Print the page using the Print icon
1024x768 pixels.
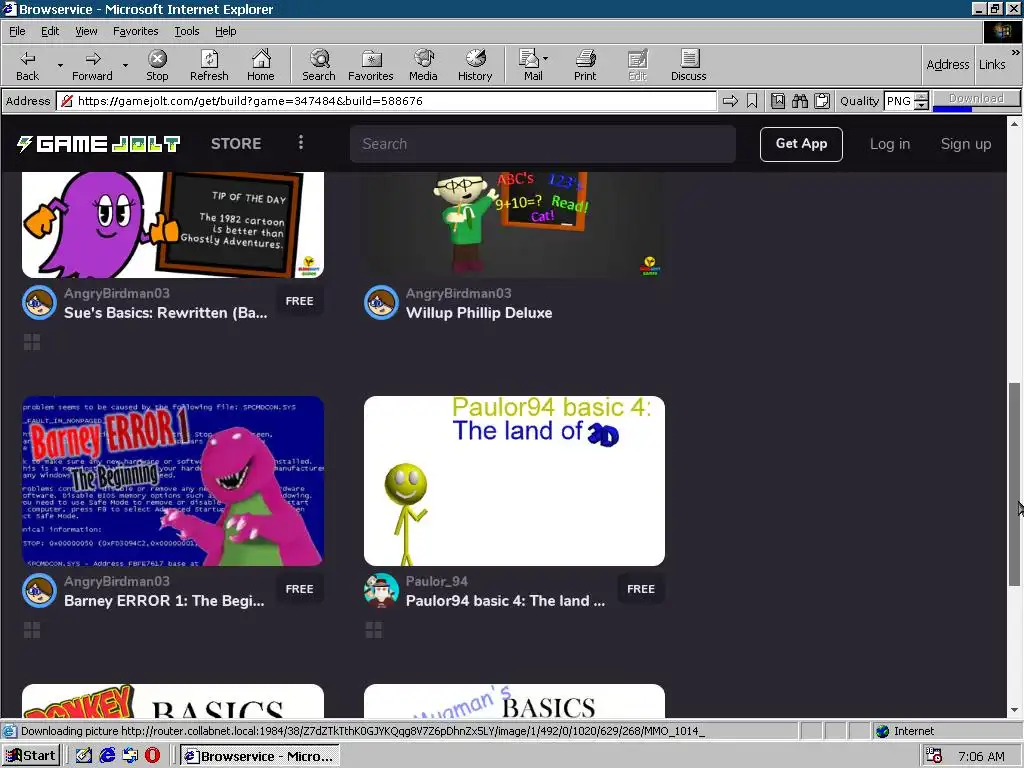tap(585, 65)
